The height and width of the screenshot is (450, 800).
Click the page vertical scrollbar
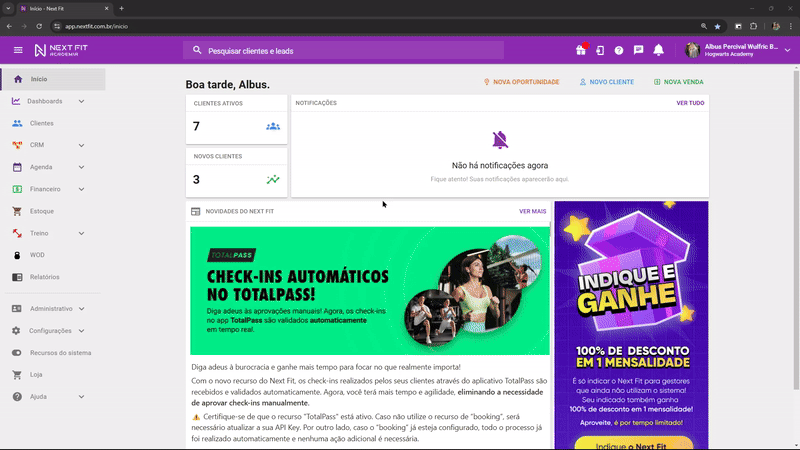pos(796,230)
